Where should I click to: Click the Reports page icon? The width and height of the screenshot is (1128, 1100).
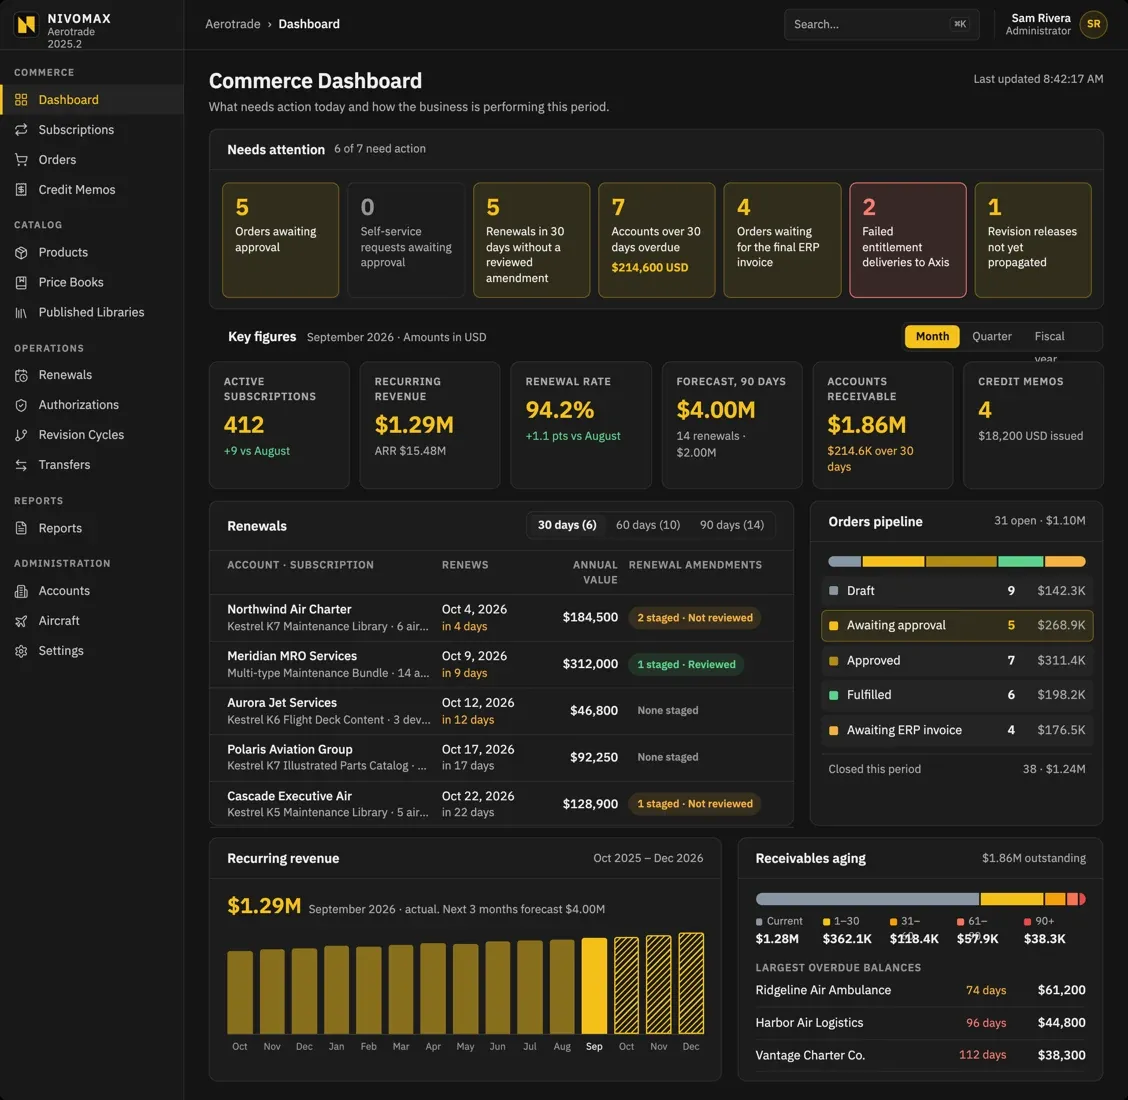coord(21,528)
